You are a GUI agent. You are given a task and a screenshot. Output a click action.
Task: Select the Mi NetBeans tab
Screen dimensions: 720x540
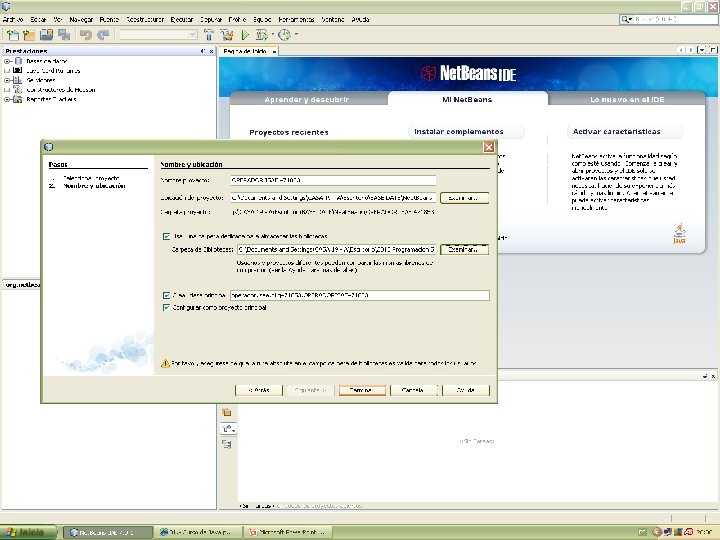tap(467, 99)
